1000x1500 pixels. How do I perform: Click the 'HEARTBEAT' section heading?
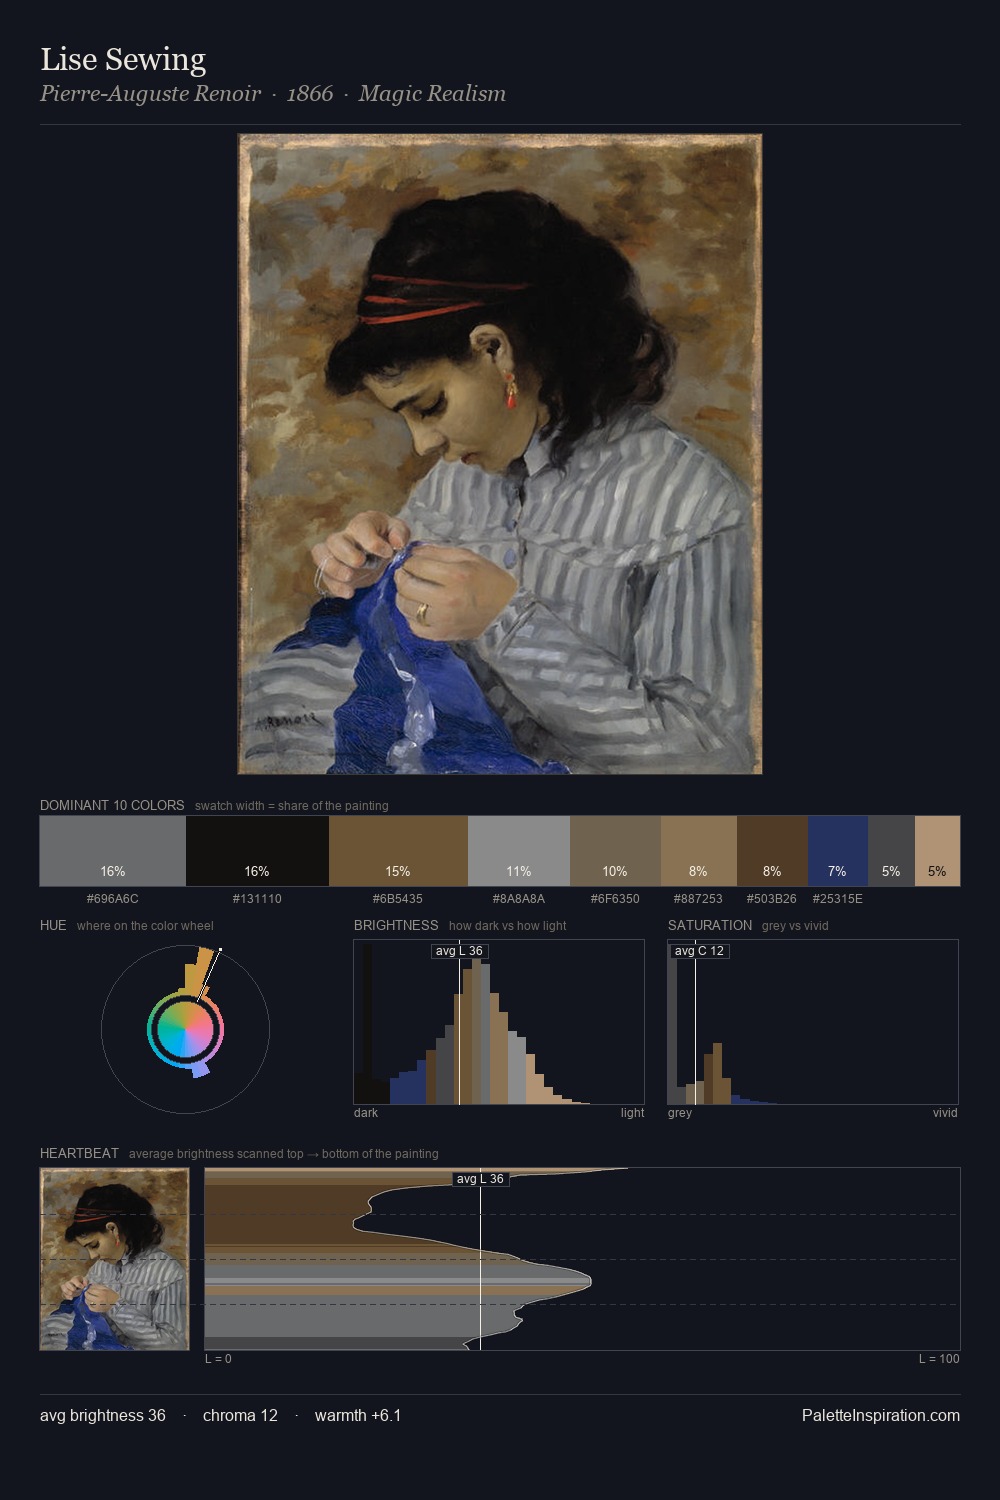pyautogui.click(x=79, y=1153)
